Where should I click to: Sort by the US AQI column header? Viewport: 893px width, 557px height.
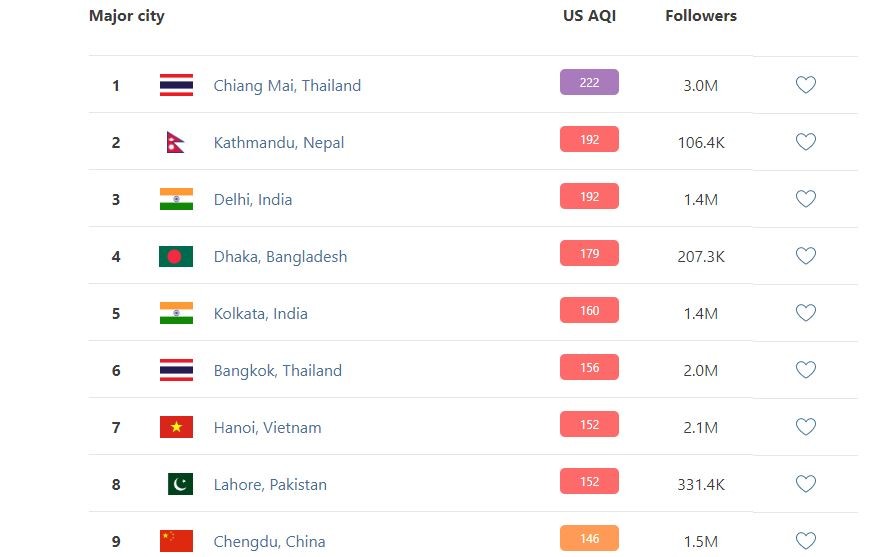[589, 16]
